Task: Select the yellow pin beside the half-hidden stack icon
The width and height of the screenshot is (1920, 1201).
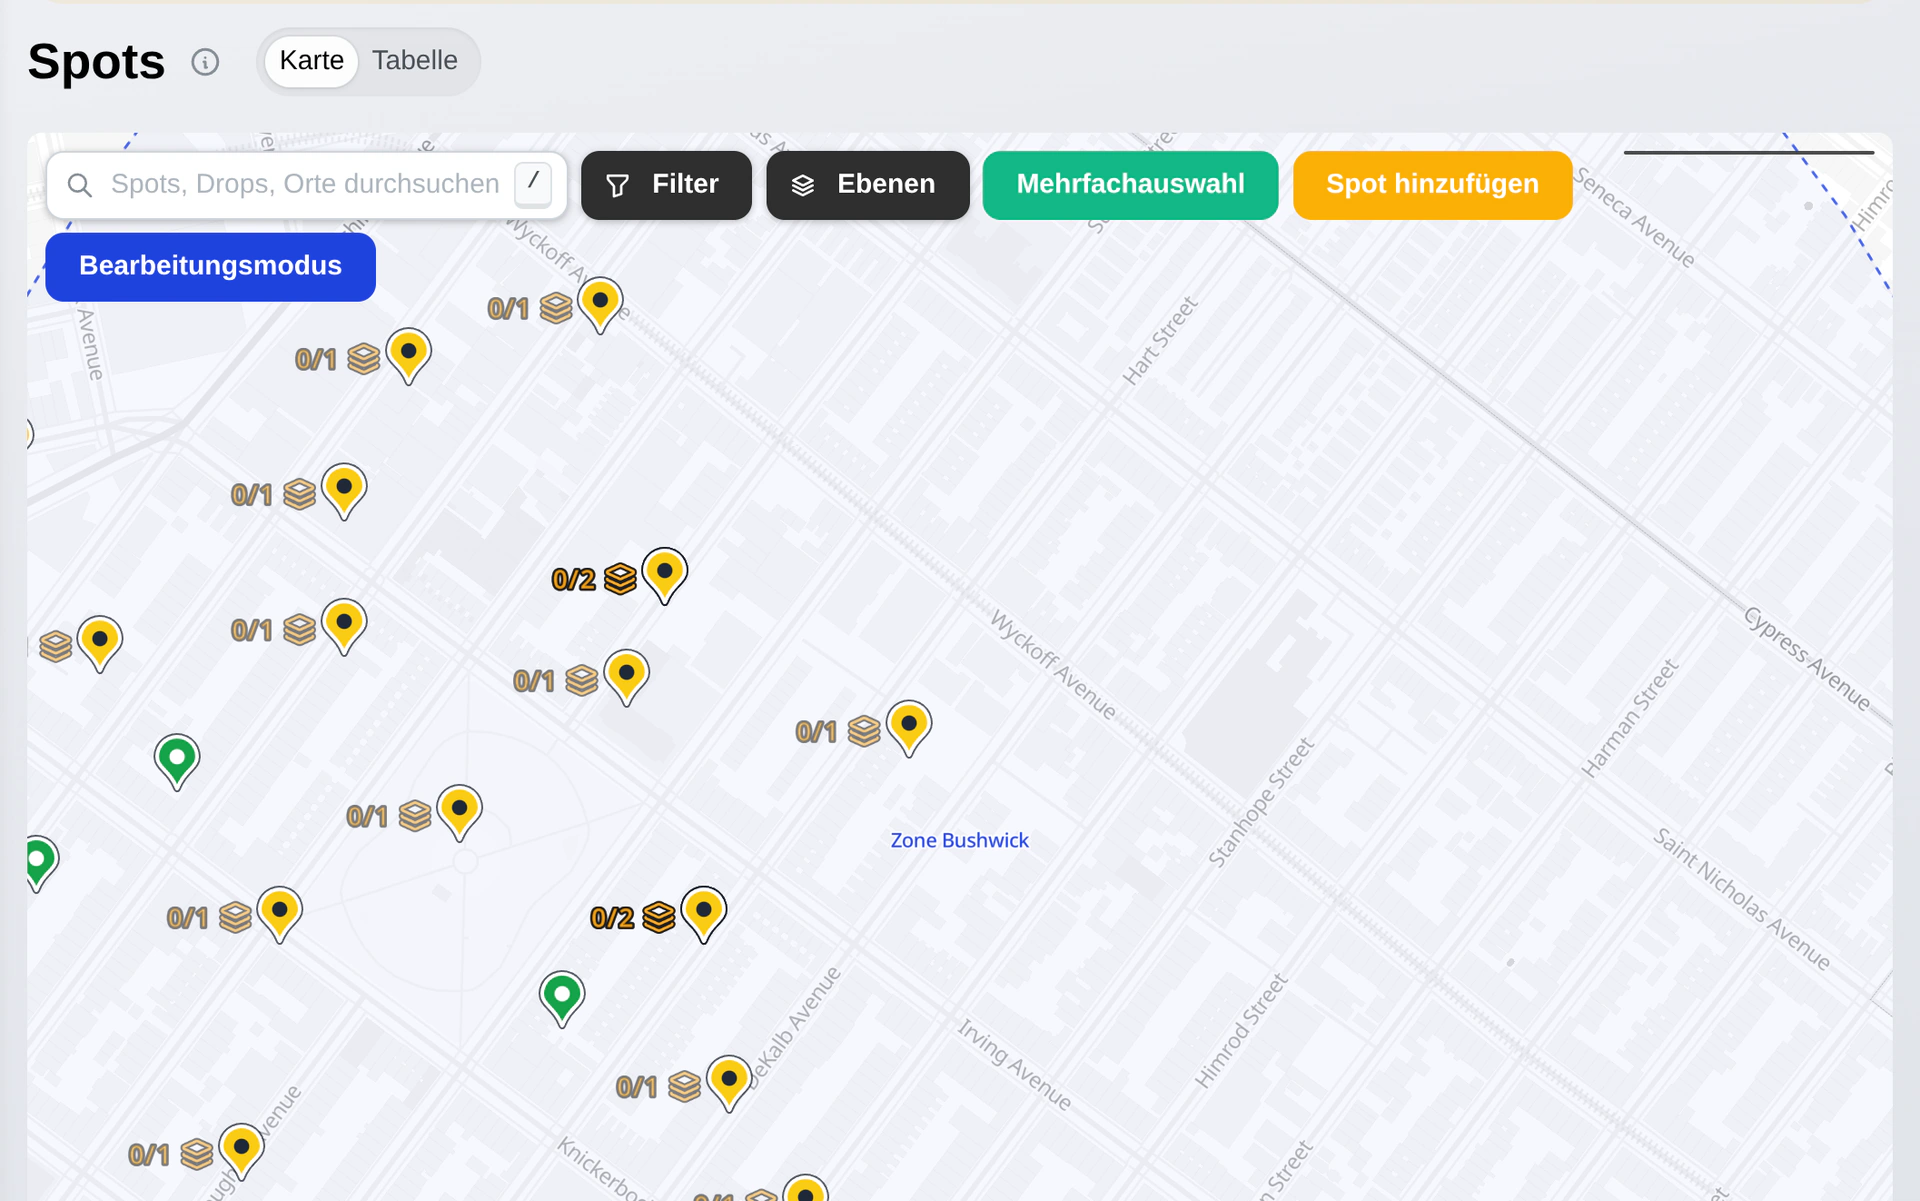Action: (100, 643)
